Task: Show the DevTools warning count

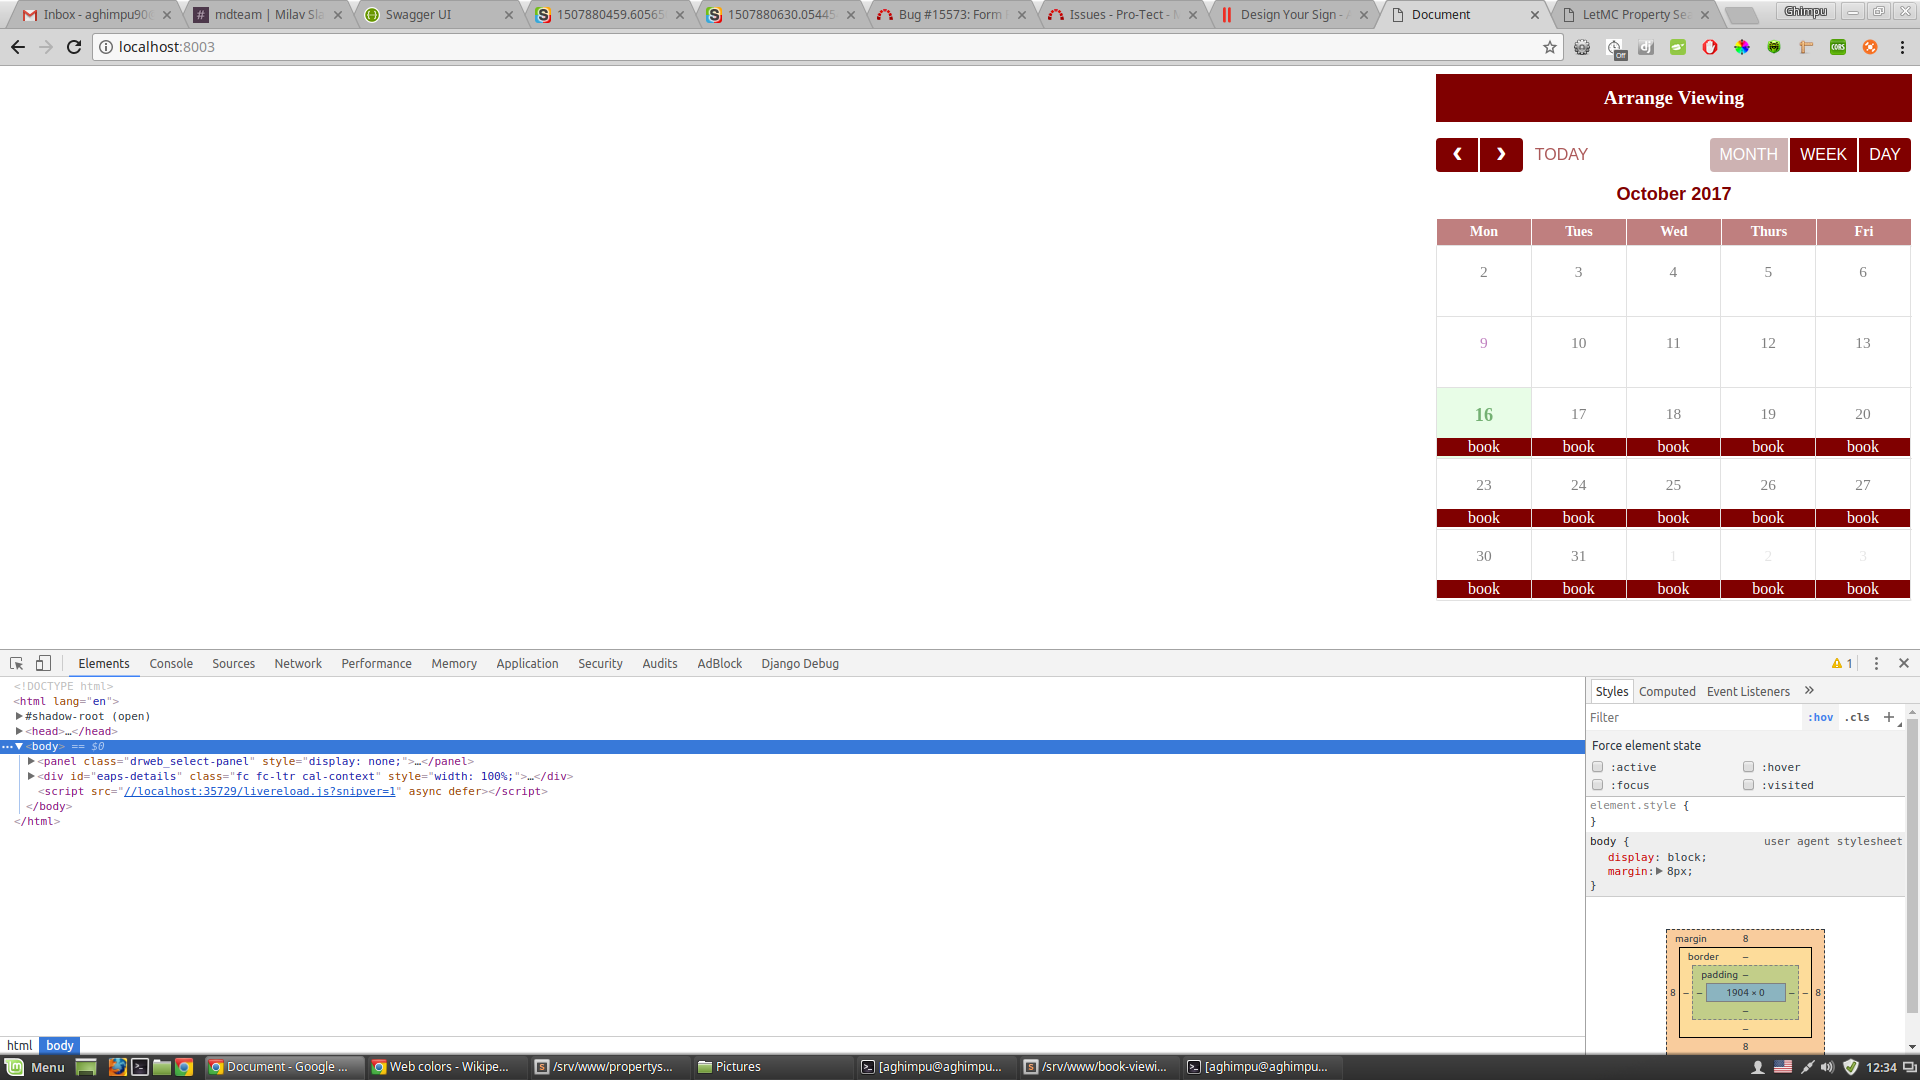Action: (1842, 663)
